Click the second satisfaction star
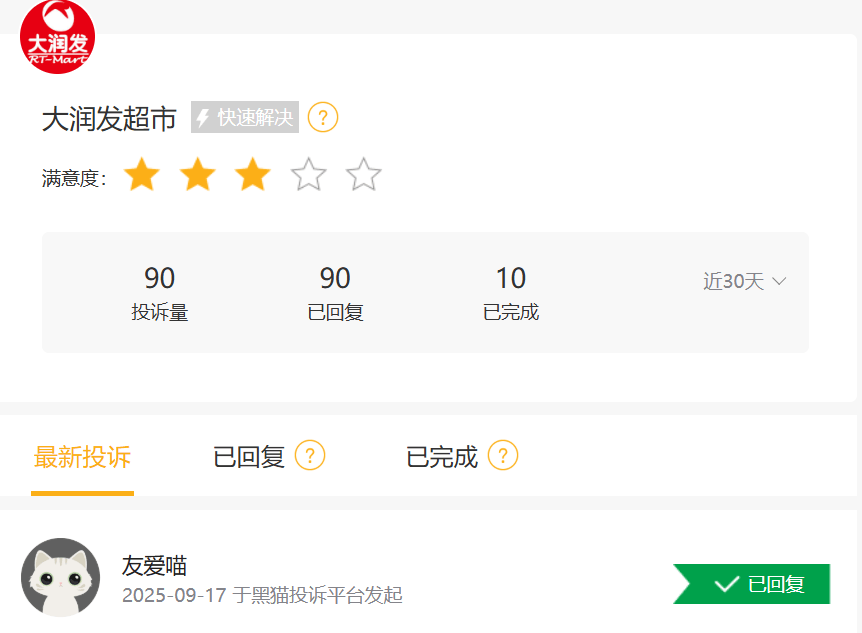Viewport: 862px width, 633px height. tap(198, 175)
